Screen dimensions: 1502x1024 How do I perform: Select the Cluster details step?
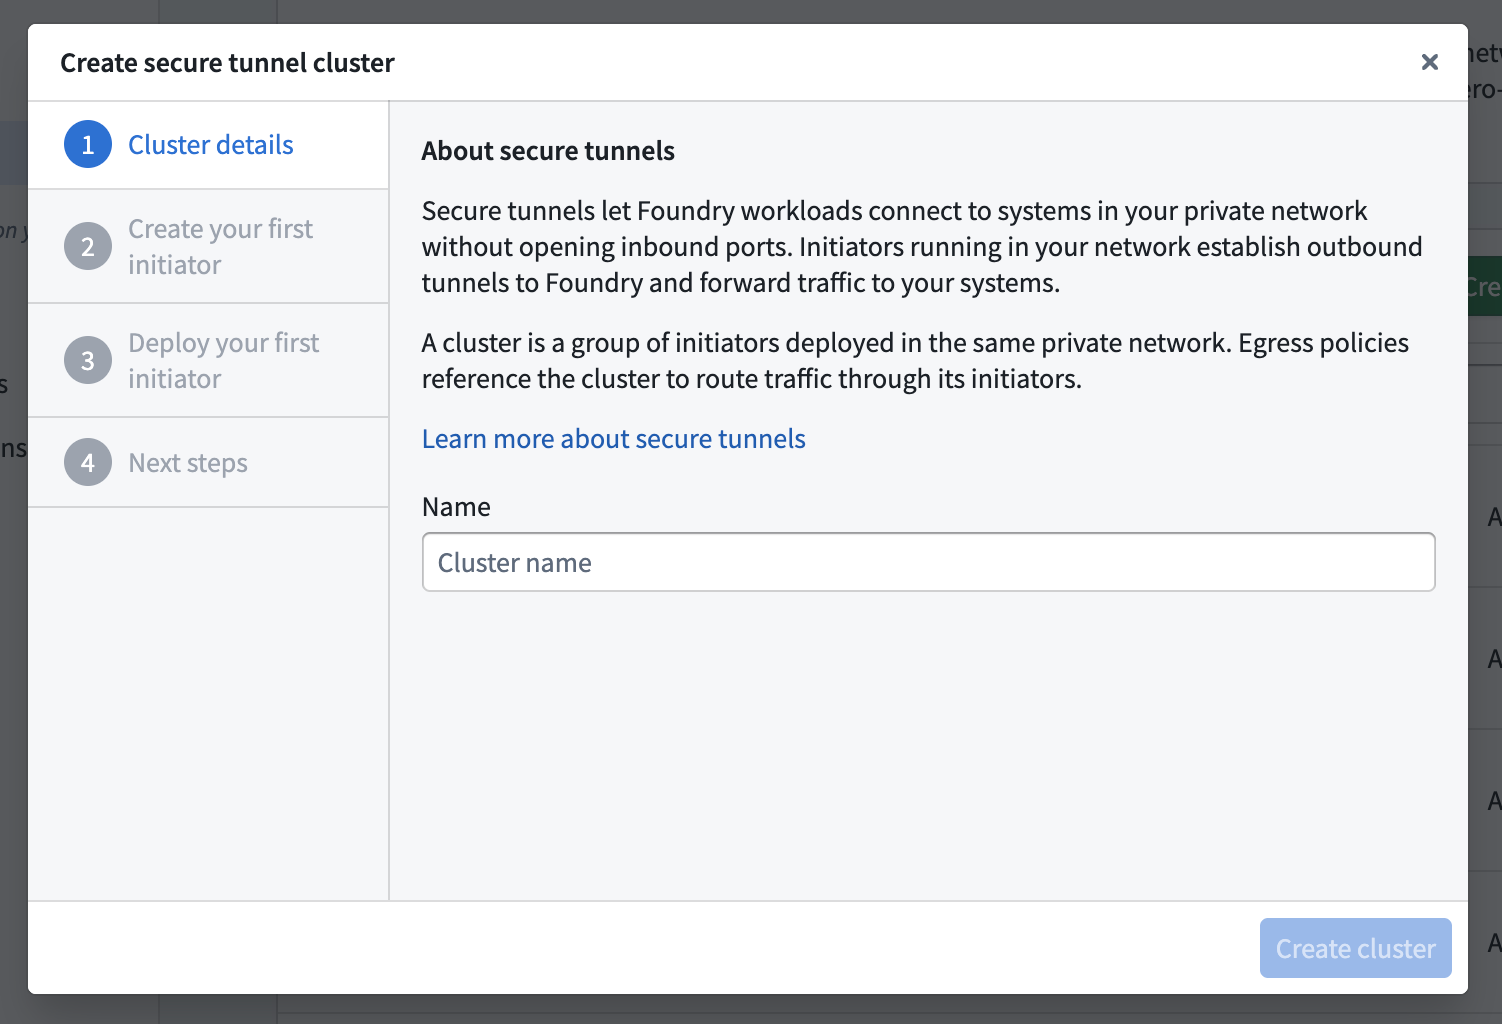click(208, 145)
